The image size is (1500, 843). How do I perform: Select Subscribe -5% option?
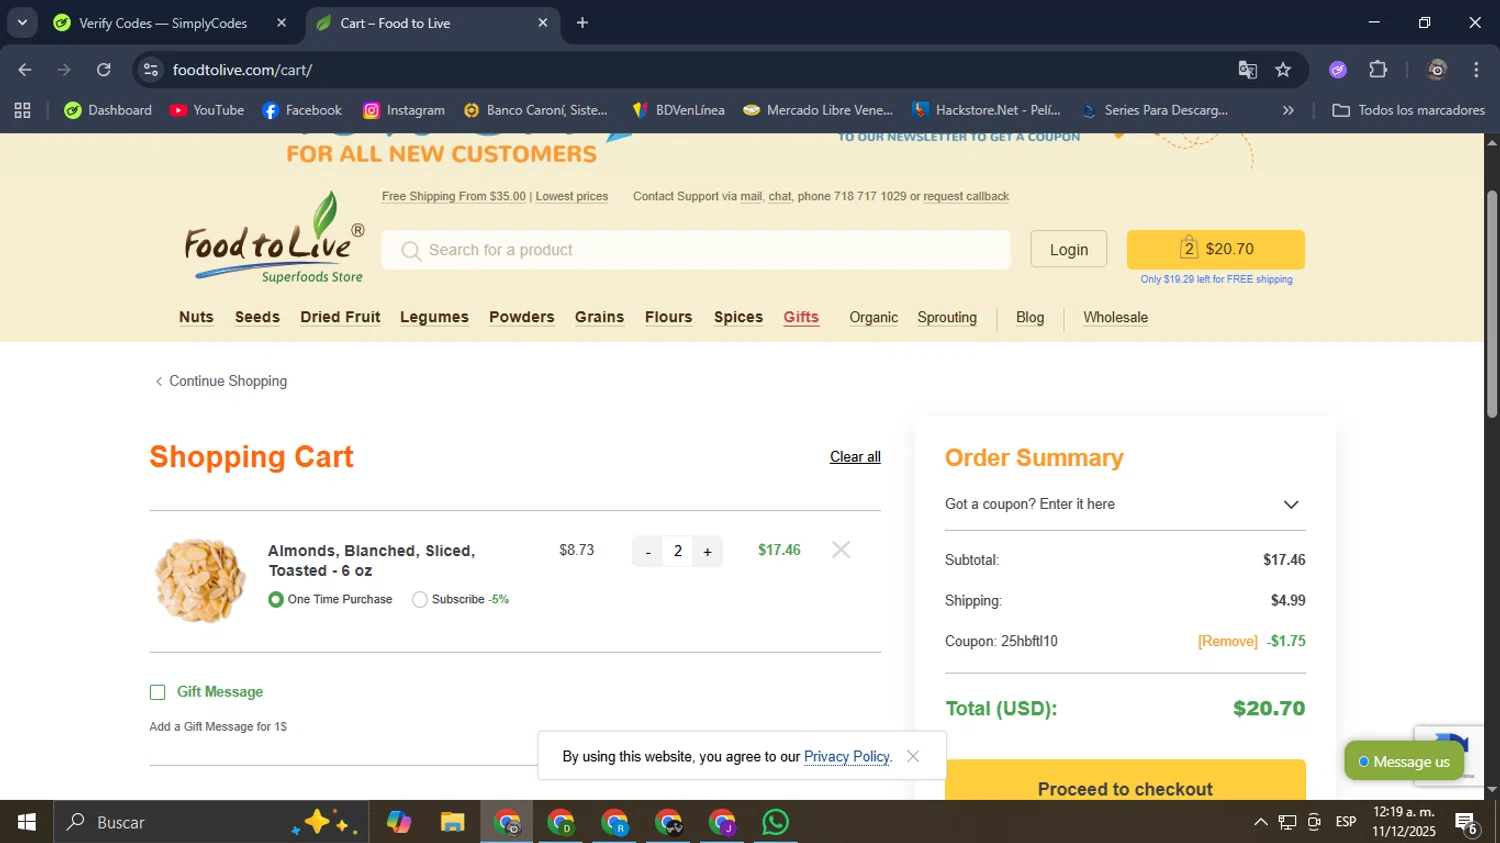420,600
